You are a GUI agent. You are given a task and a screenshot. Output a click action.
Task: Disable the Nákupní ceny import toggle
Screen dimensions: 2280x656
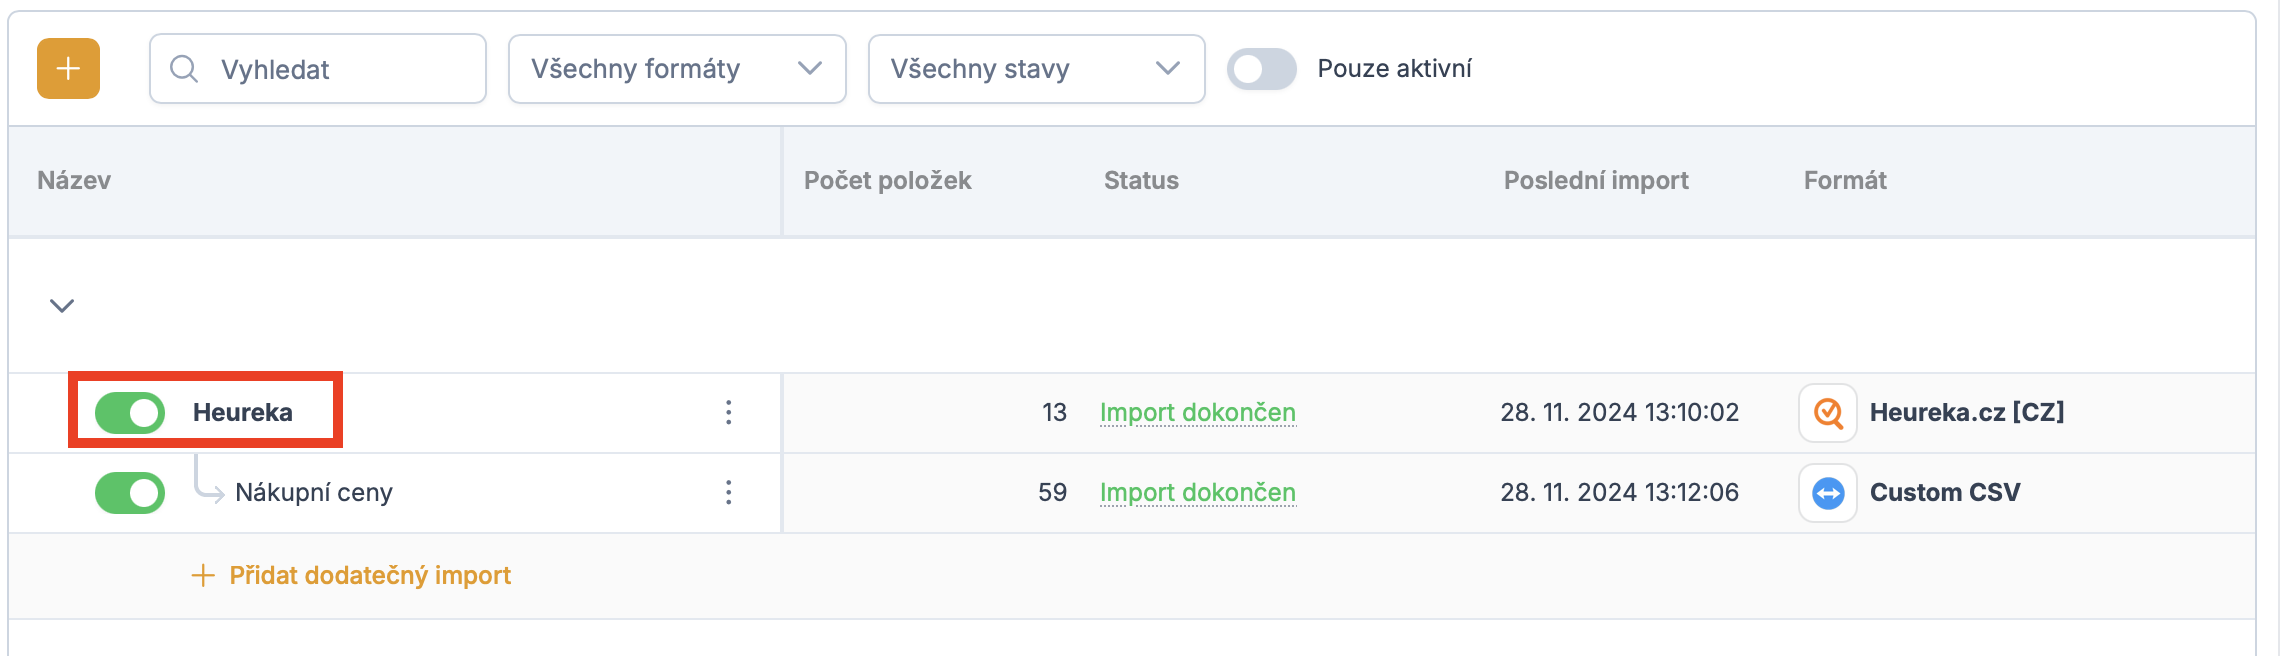pyautogui.click(x=130, y=493)
